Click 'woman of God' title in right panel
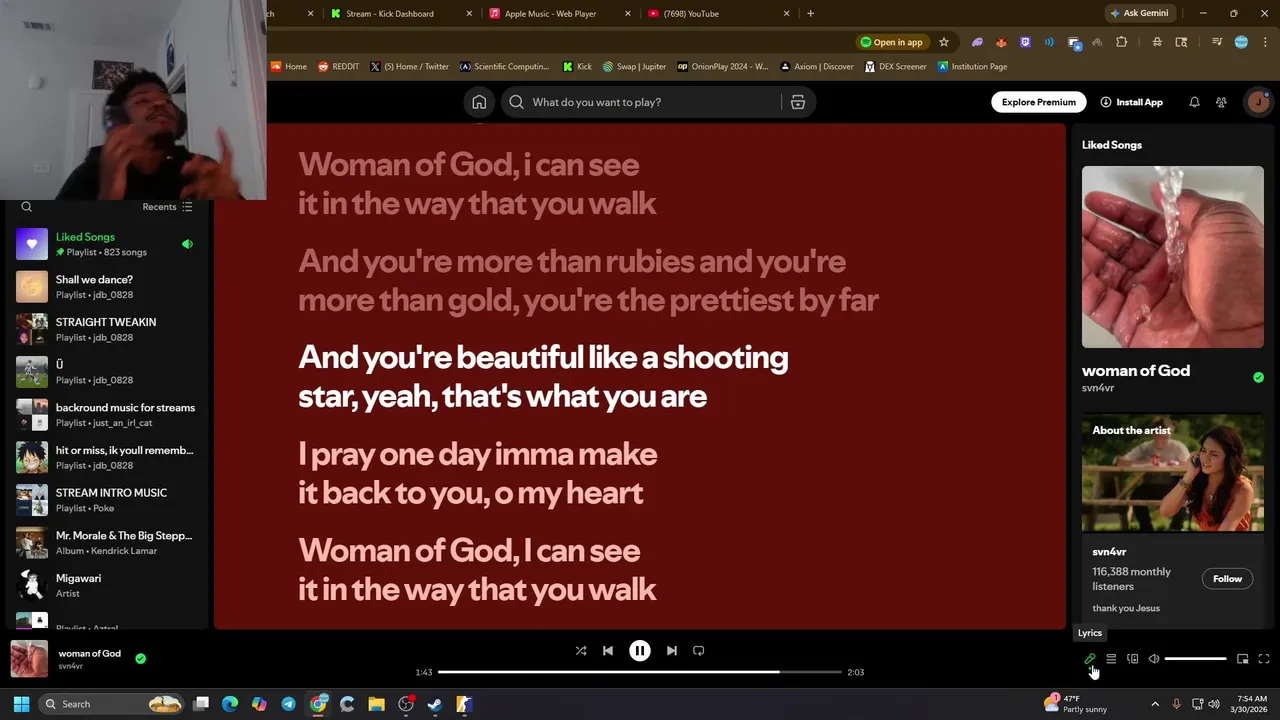This screenshot has height=720, width=1280. click(x=1136, y=370)
